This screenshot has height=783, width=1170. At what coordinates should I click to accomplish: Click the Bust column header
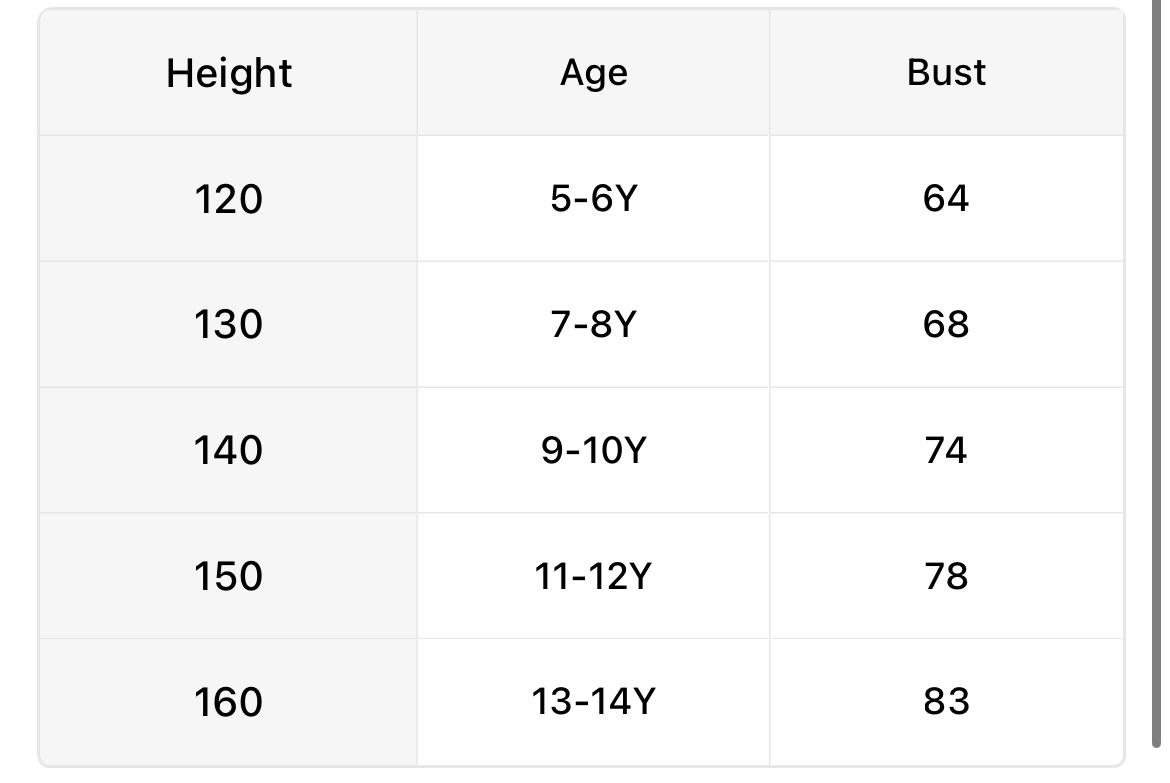[x=946, y=73]
